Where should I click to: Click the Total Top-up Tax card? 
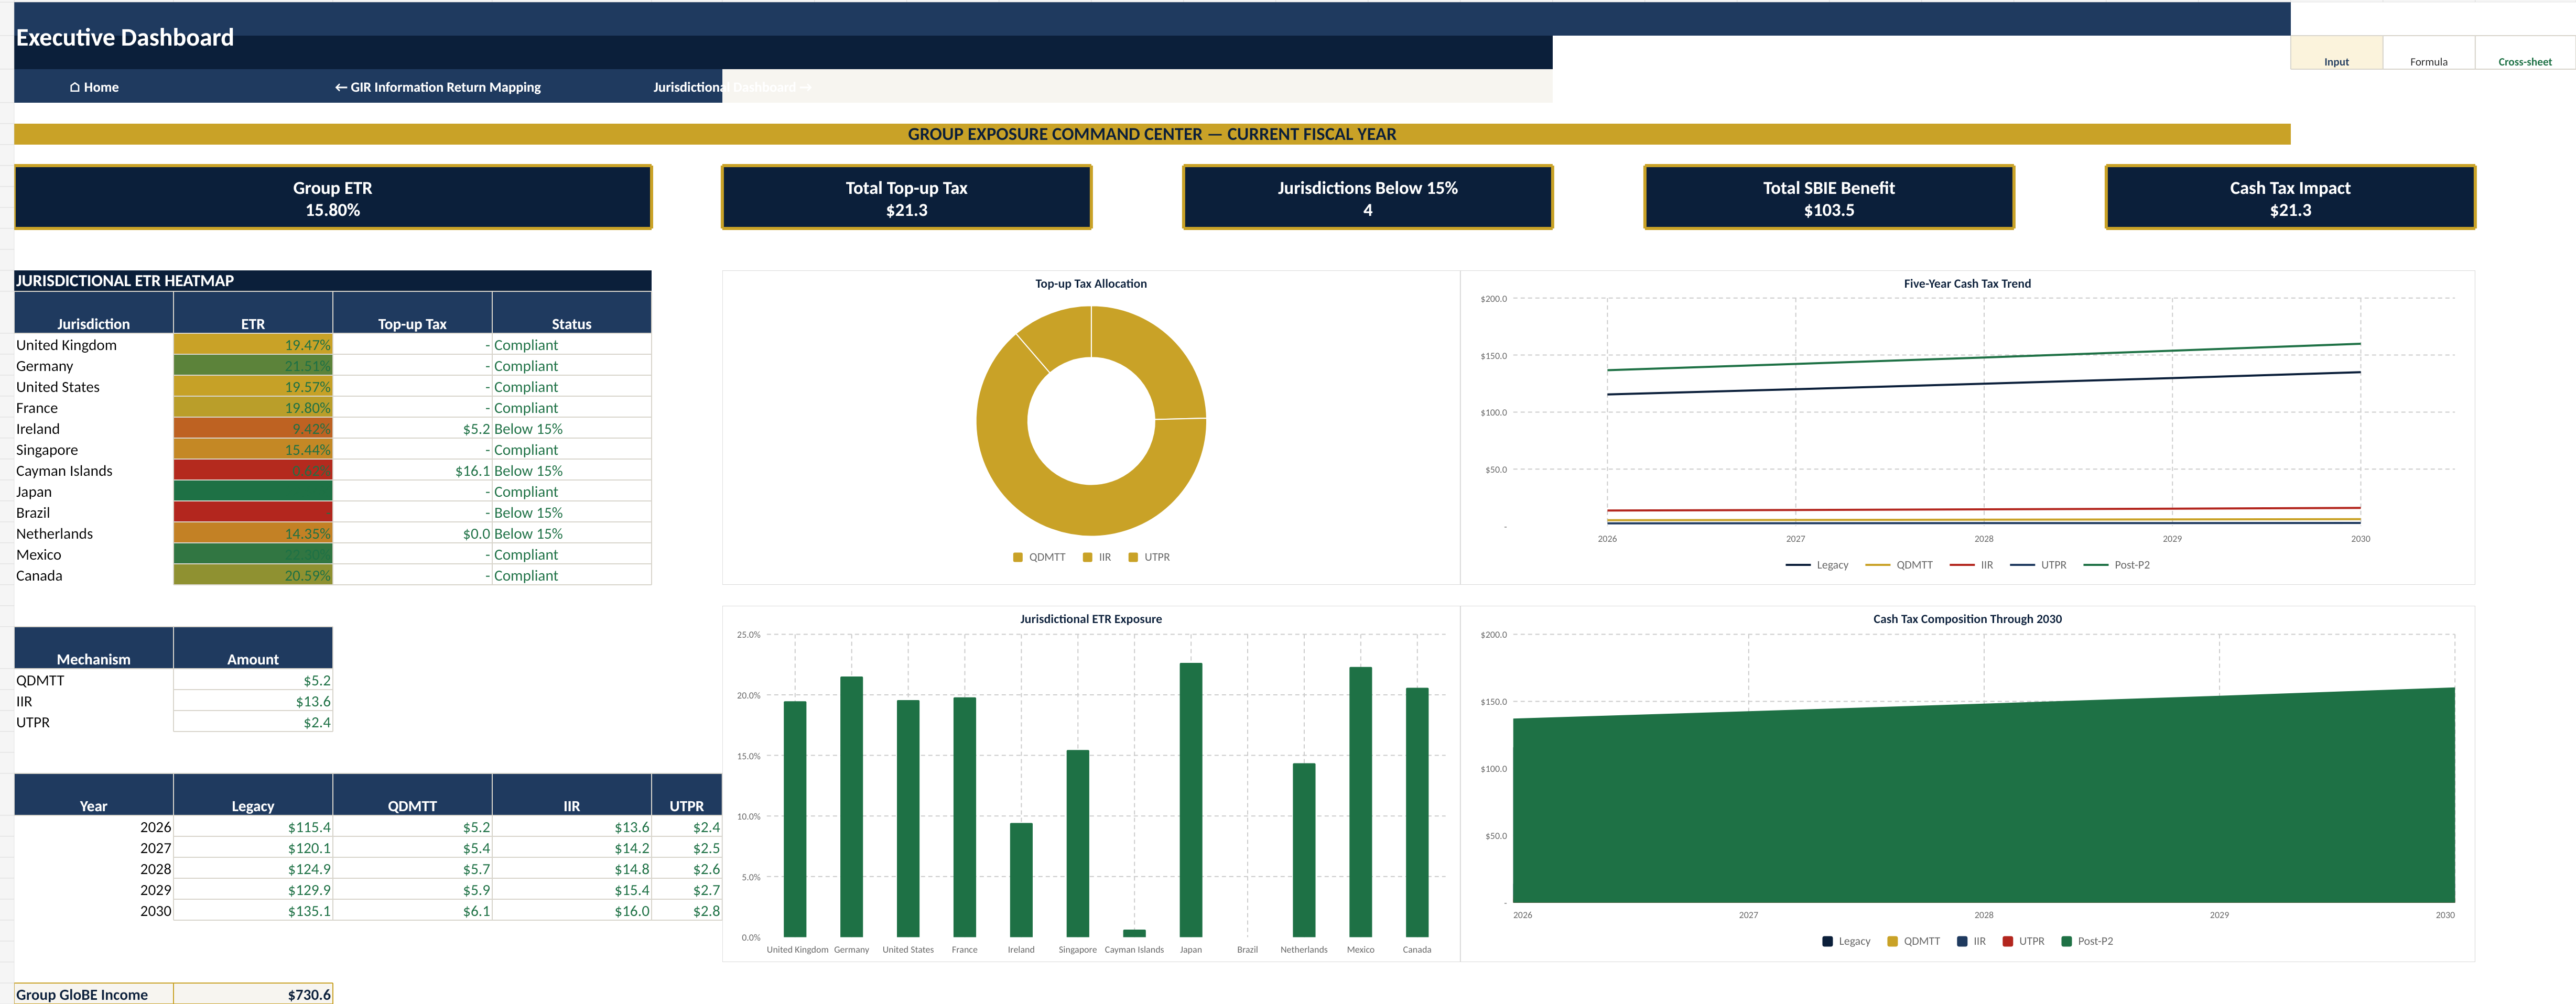pos(906,198)
